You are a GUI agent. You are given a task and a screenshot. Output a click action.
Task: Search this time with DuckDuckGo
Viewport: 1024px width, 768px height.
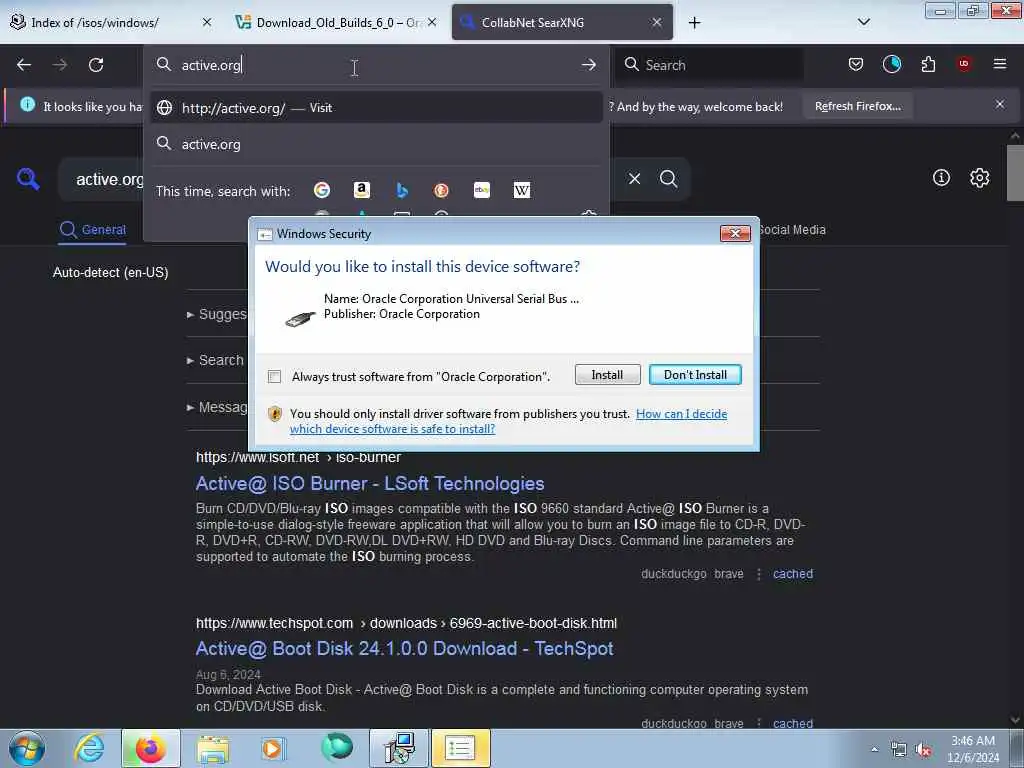pos(441,190)
